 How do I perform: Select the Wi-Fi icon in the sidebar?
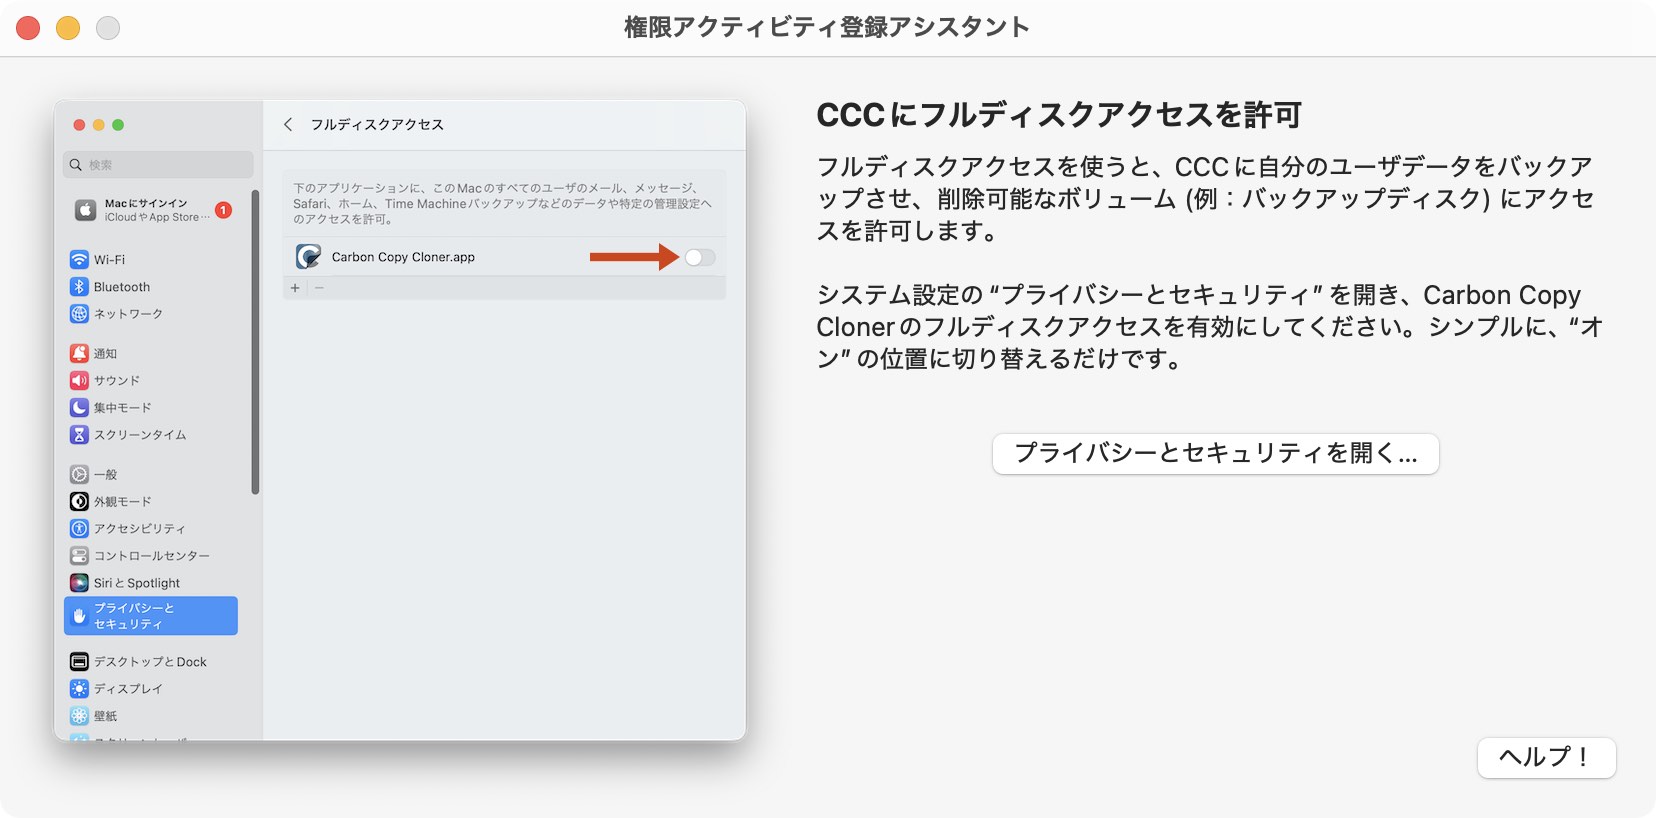point(79,259)
